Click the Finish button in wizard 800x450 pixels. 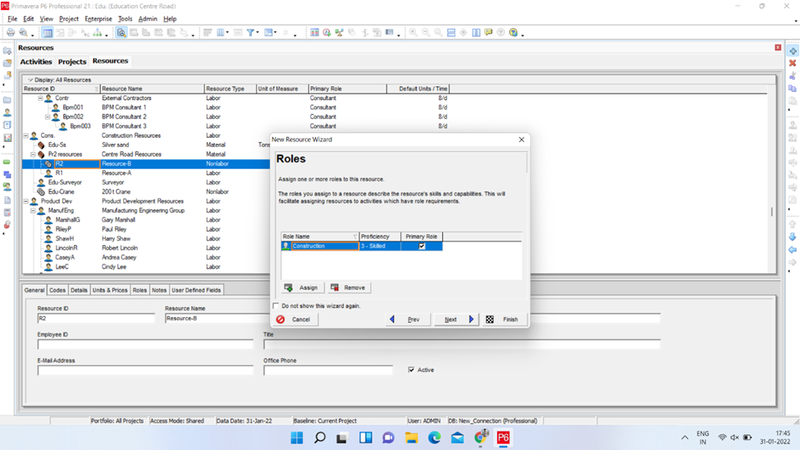tap(505, 319)
